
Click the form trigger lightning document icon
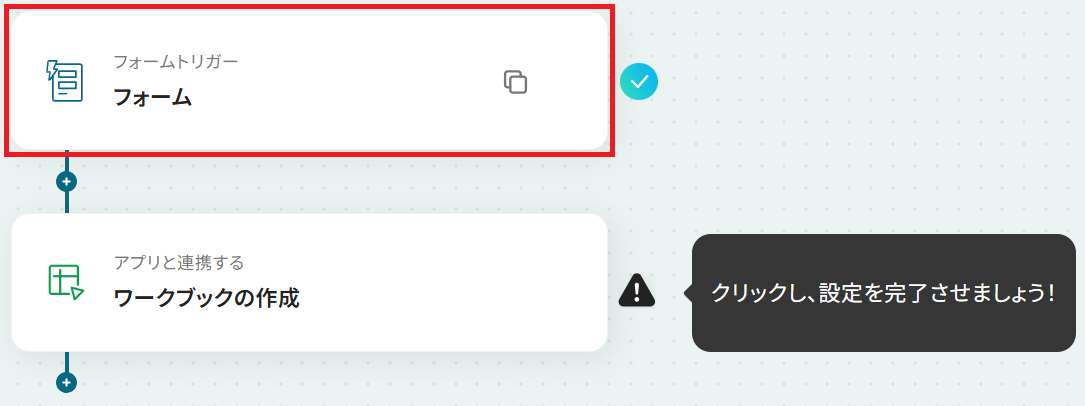64,81
